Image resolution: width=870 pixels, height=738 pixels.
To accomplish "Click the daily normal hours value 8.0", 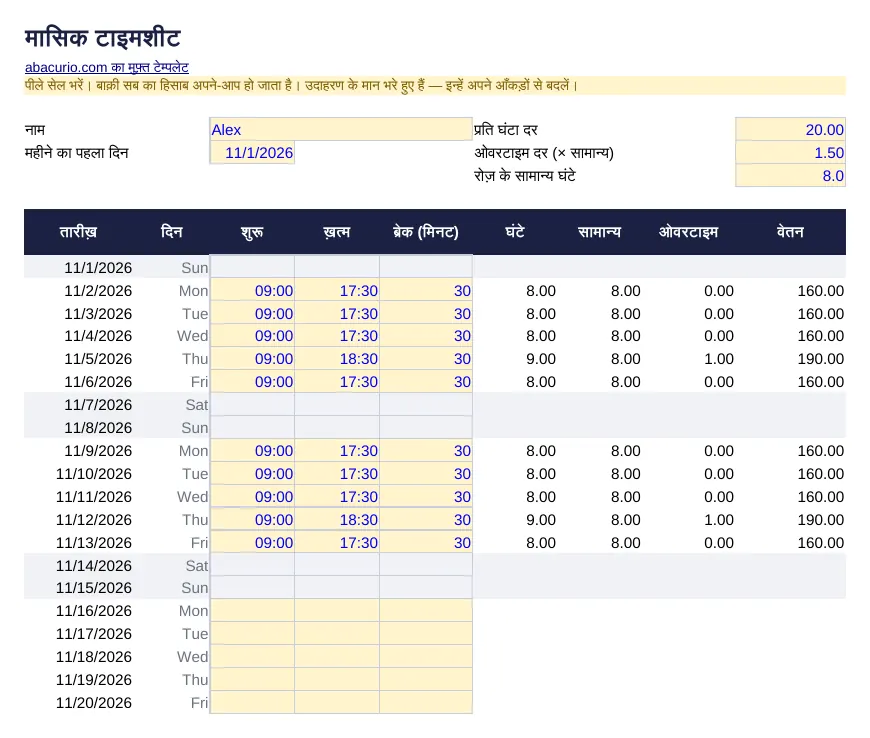I will [790, 175].
